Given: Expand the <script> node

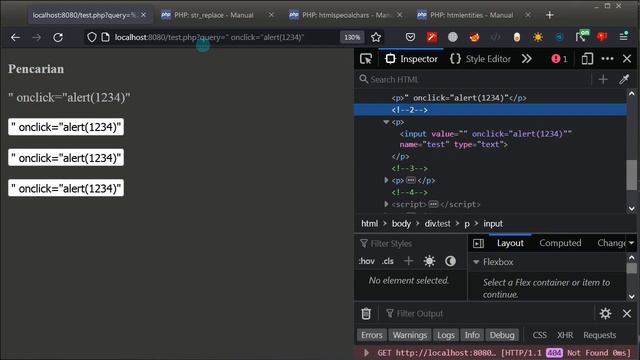Looking at the screenshot, I should (x=386, y=204).
